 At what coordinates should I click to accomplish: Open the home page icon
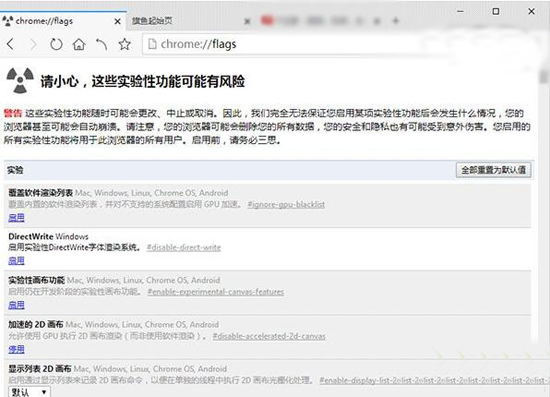point(79,44)
